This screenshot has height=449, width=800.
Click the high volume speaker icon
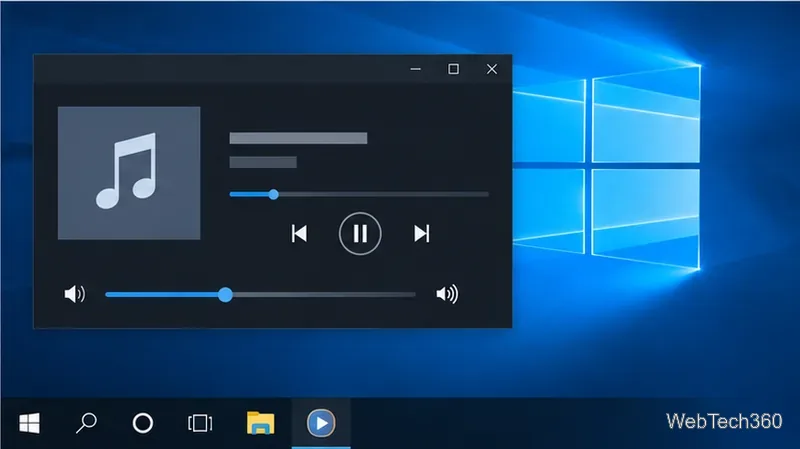[x=447, y=294]
